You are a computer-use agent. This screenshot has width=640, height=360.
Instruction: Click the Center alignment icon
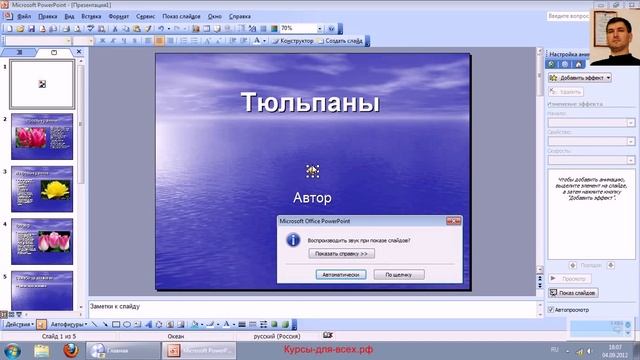pyautogui.click(x=159, y=40)
